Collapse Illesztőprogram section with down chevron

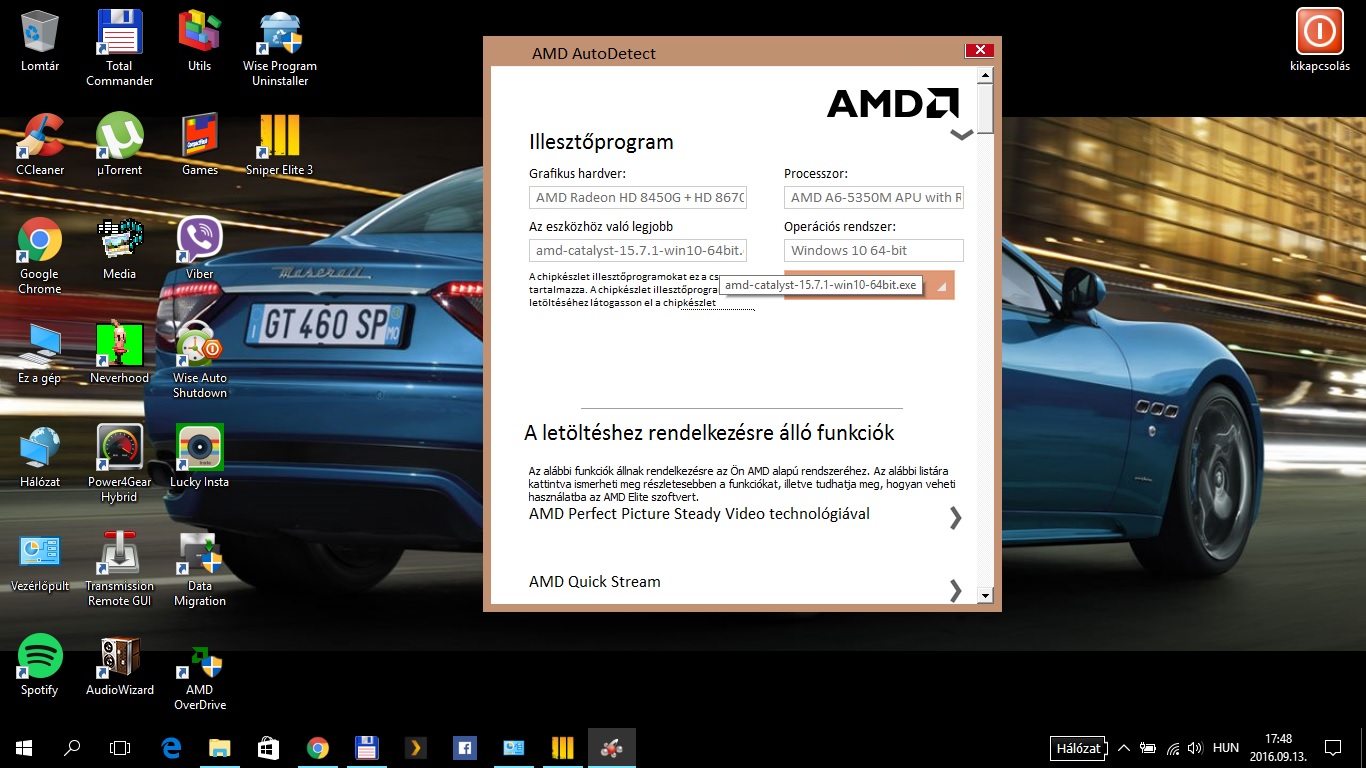pos(961,134)
